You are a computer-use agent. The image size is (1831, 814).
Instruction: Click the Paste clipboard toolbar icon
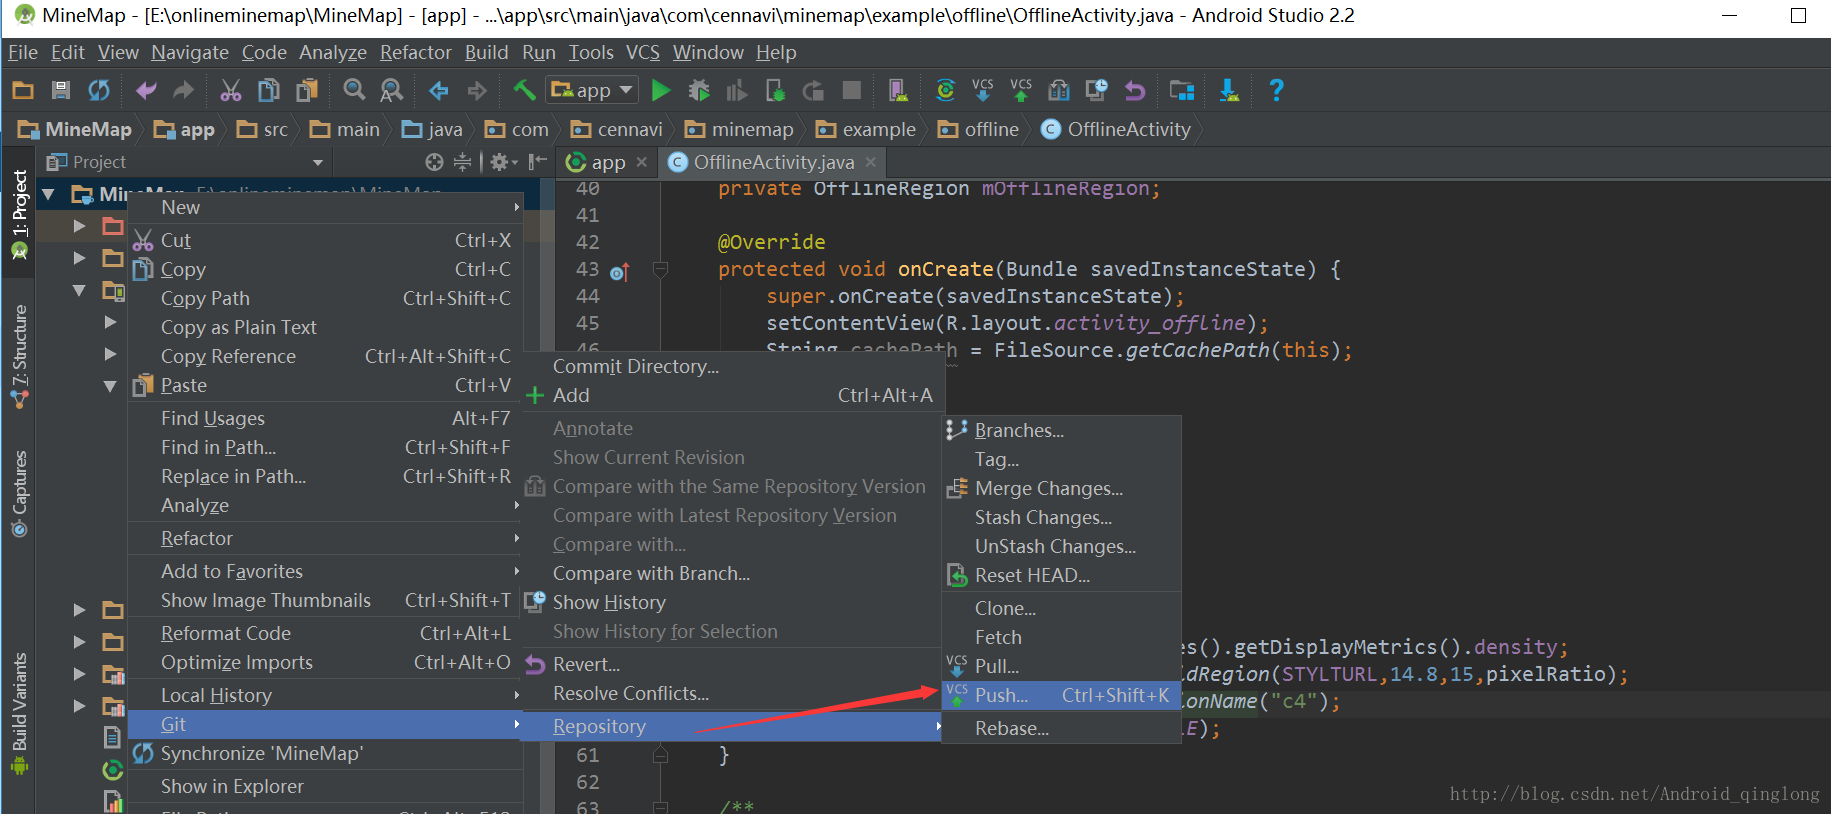coord(307,91)
